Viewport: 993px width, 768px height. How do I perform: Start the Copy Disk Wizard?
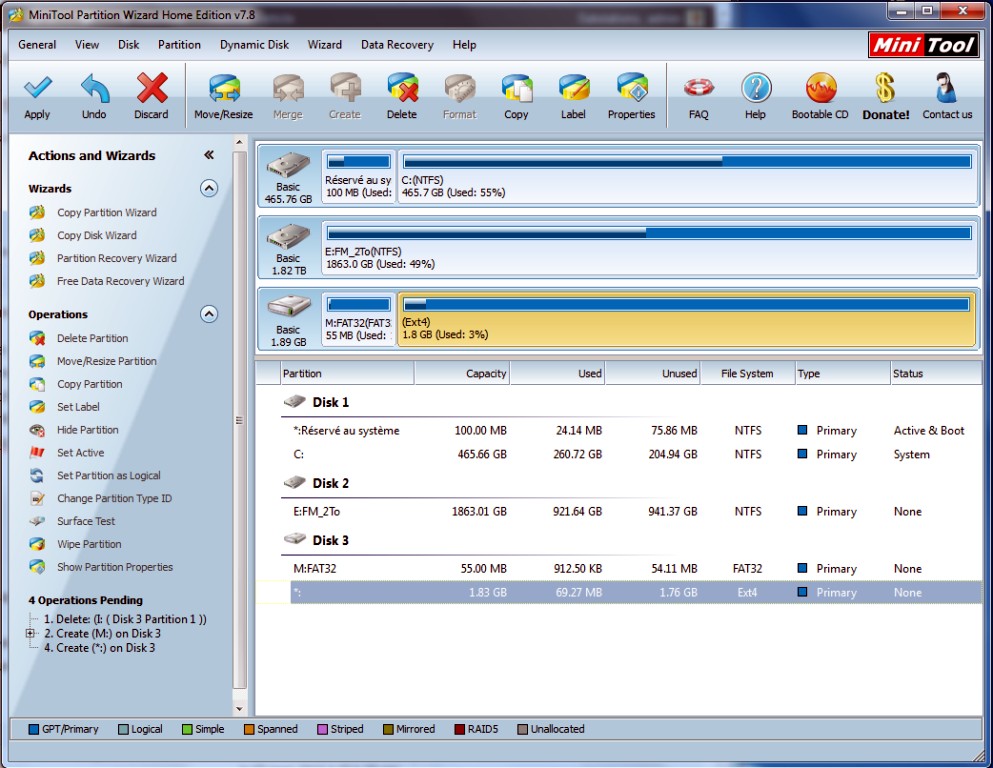[x=96, y=236]
